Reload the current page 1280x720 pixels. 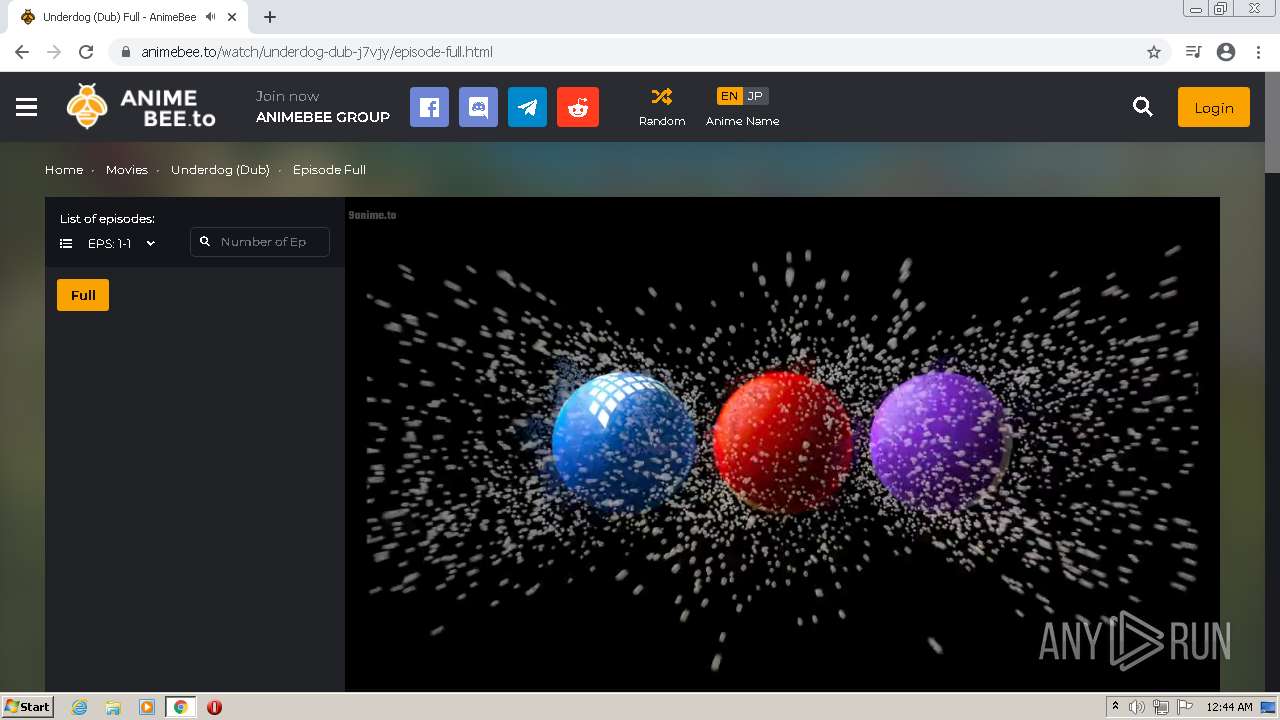pyautogui.click(x=86, y=52)
